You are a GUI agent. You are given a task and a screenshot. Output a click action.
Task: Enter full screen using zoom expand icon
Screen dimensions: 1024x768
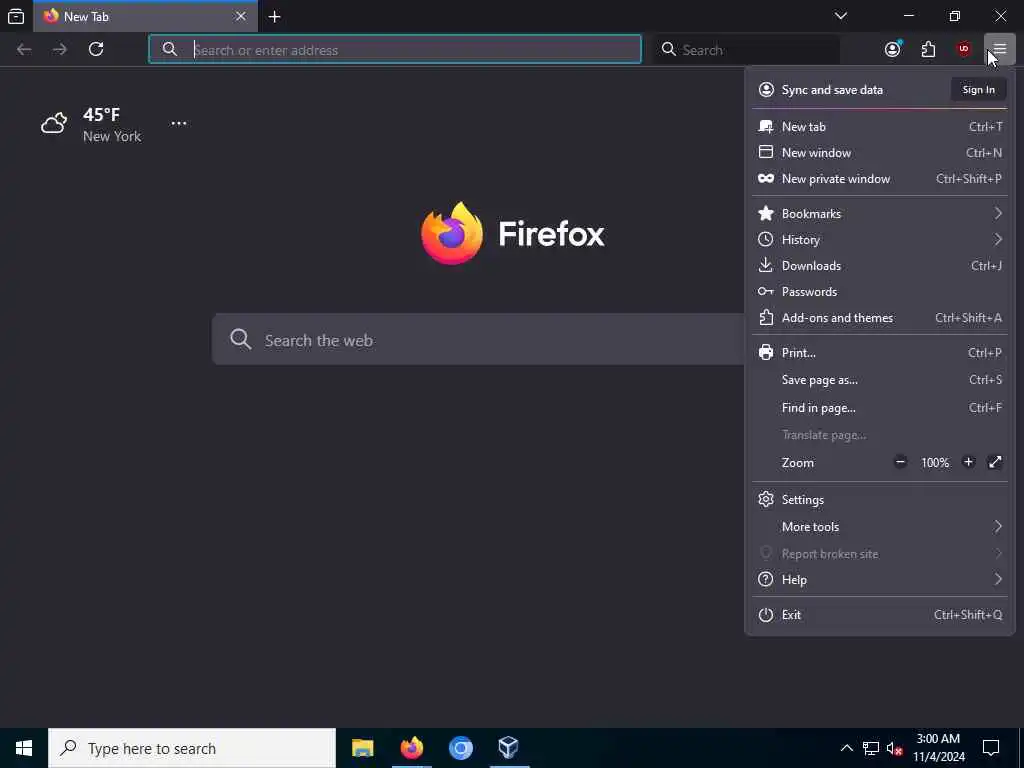coord(995,462)
